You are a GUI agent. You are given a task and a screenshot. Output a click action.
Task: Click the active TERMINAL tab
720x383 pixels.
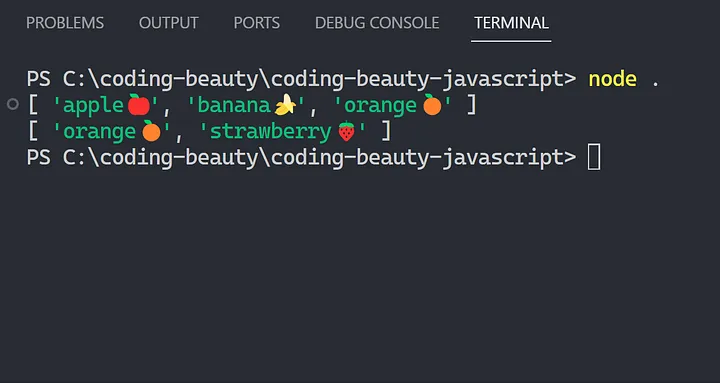(x=511, y=23)
